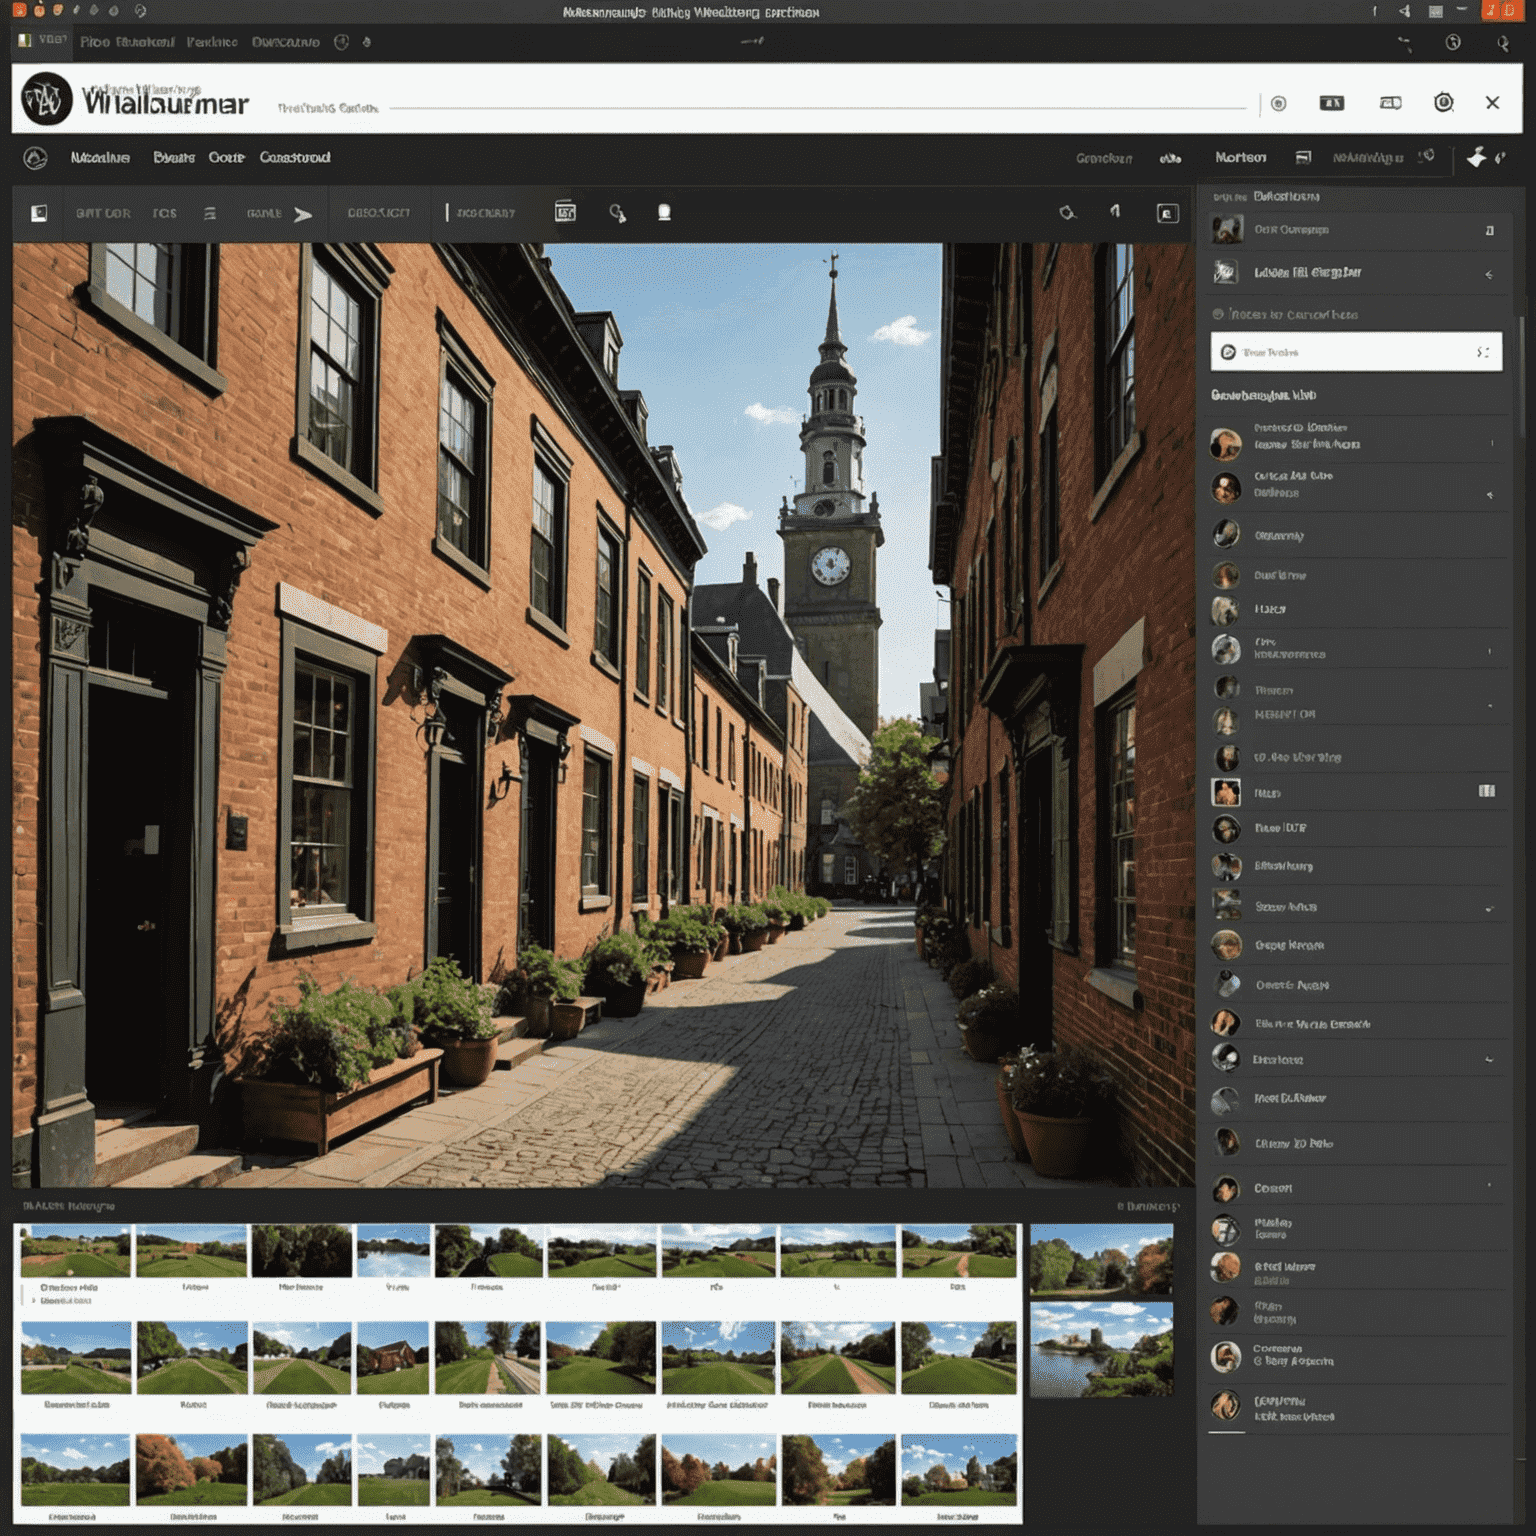Click the small panel icon right of "Morteon"
This screenshot has height=1536, width=1536.
[x=1303, y=157]
